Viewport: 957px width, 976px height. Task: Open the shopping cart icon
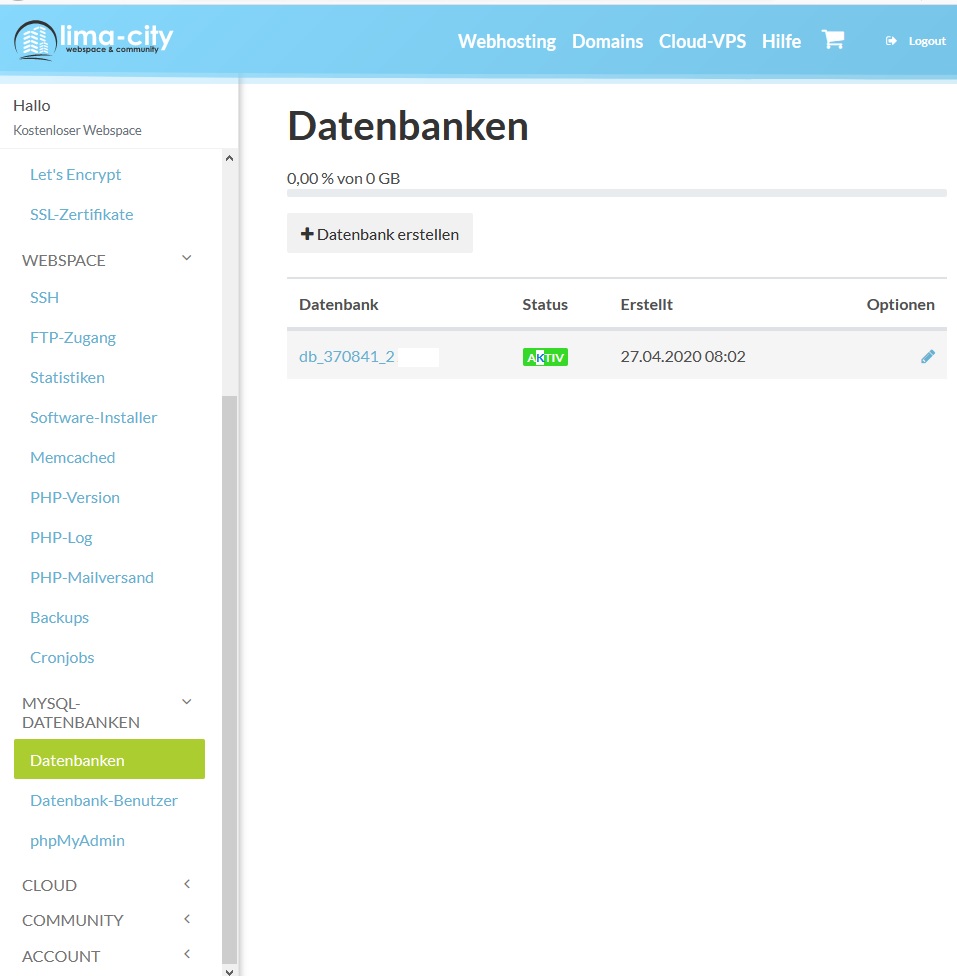(832, 40)
